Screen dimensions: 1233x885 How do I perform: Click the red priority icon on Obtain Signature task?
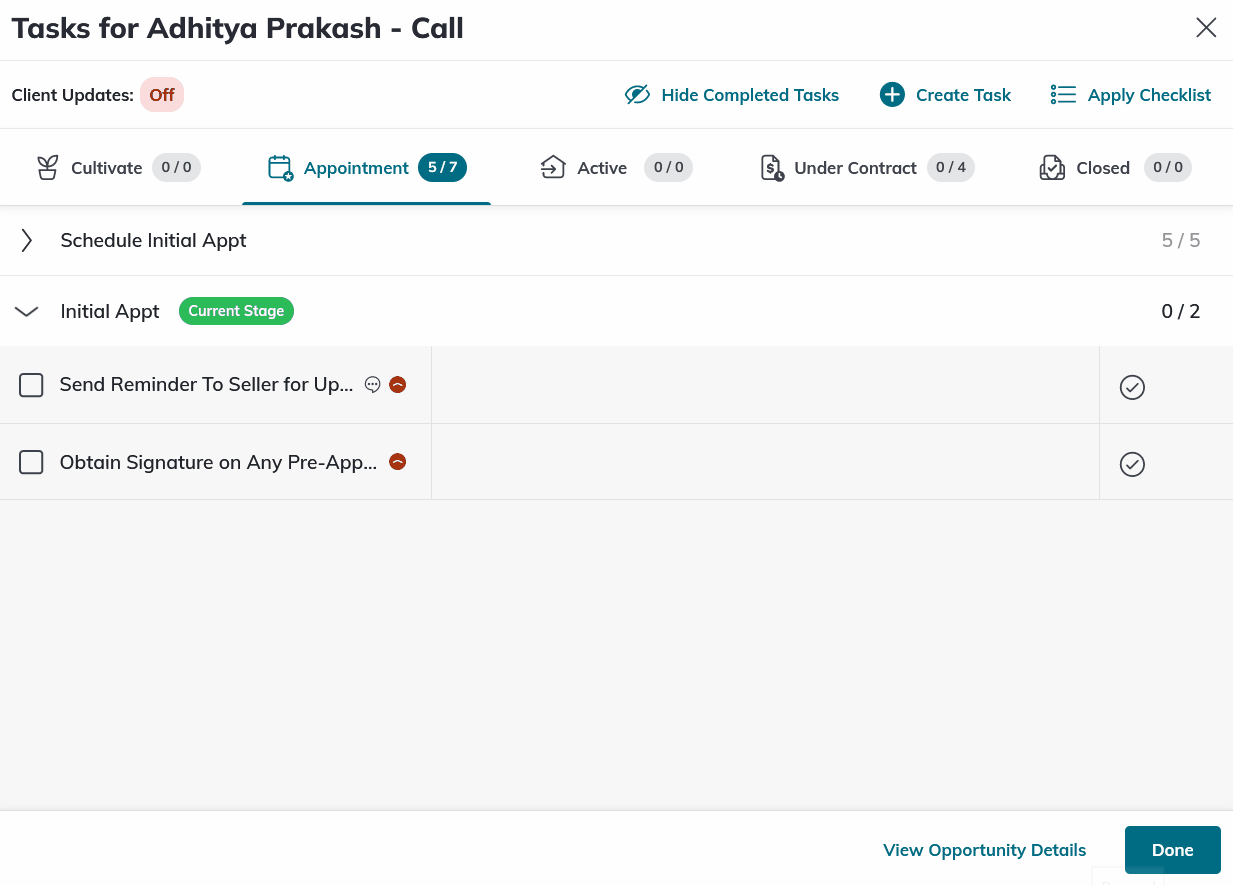[397, 461]
